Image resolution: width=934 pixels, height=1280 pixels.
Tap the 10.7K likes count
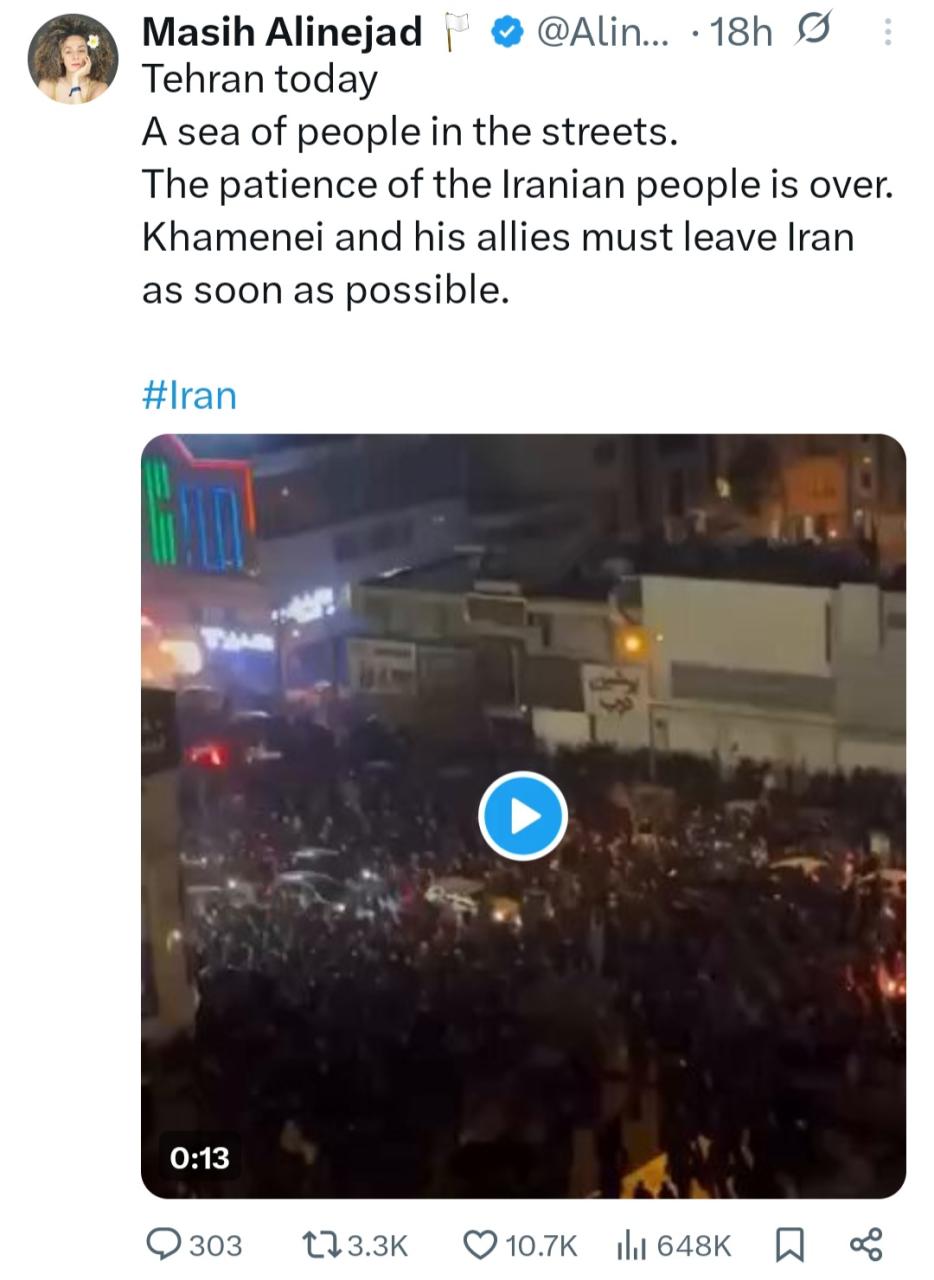542,1245
